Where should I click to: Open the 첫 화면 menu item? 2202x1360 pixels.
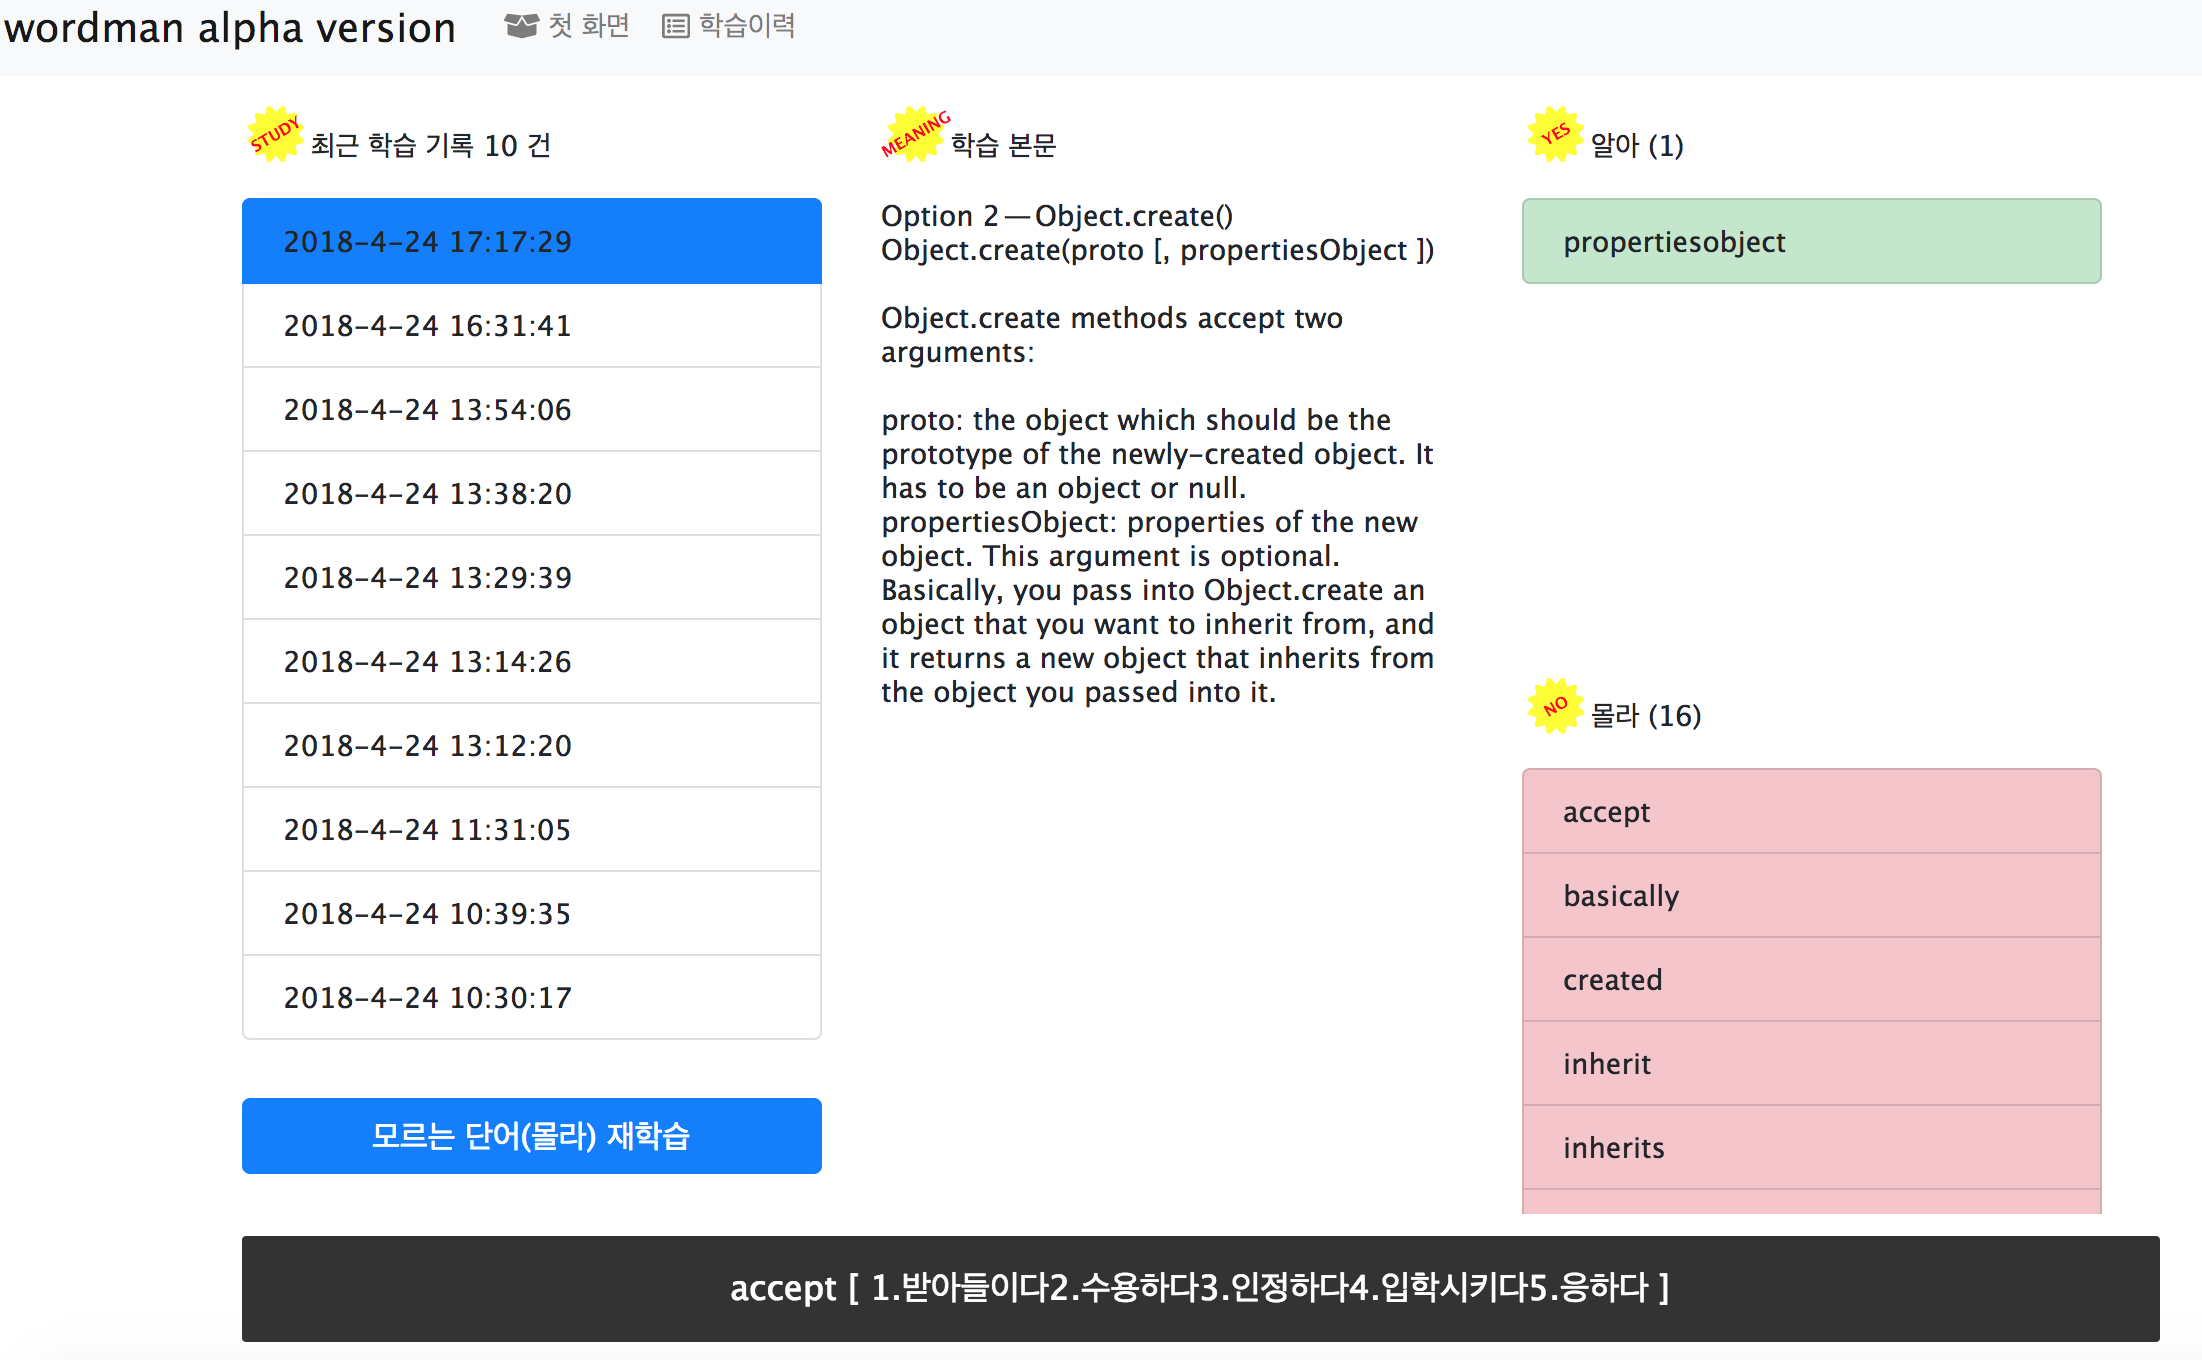click(x=567, y=26)
